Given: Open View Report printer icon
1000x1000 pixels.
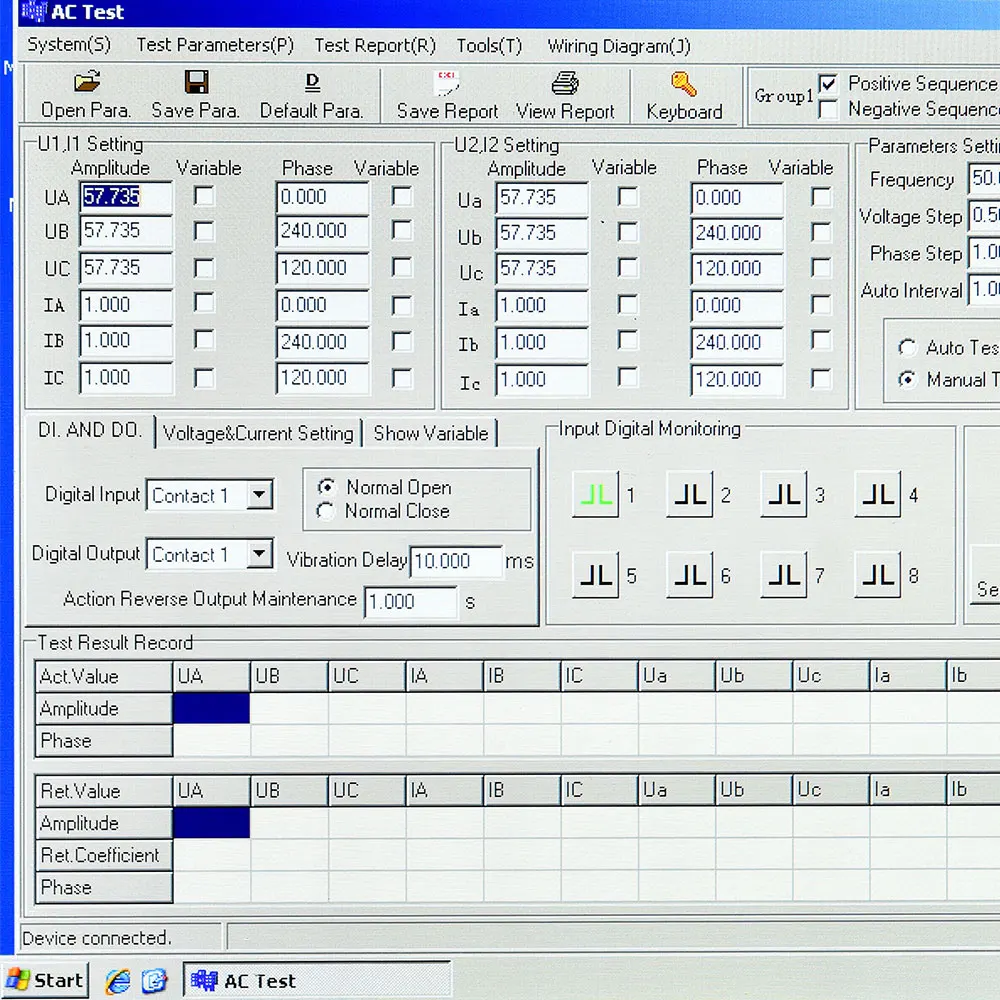Looking at the screenshot, I should (565, 83).
